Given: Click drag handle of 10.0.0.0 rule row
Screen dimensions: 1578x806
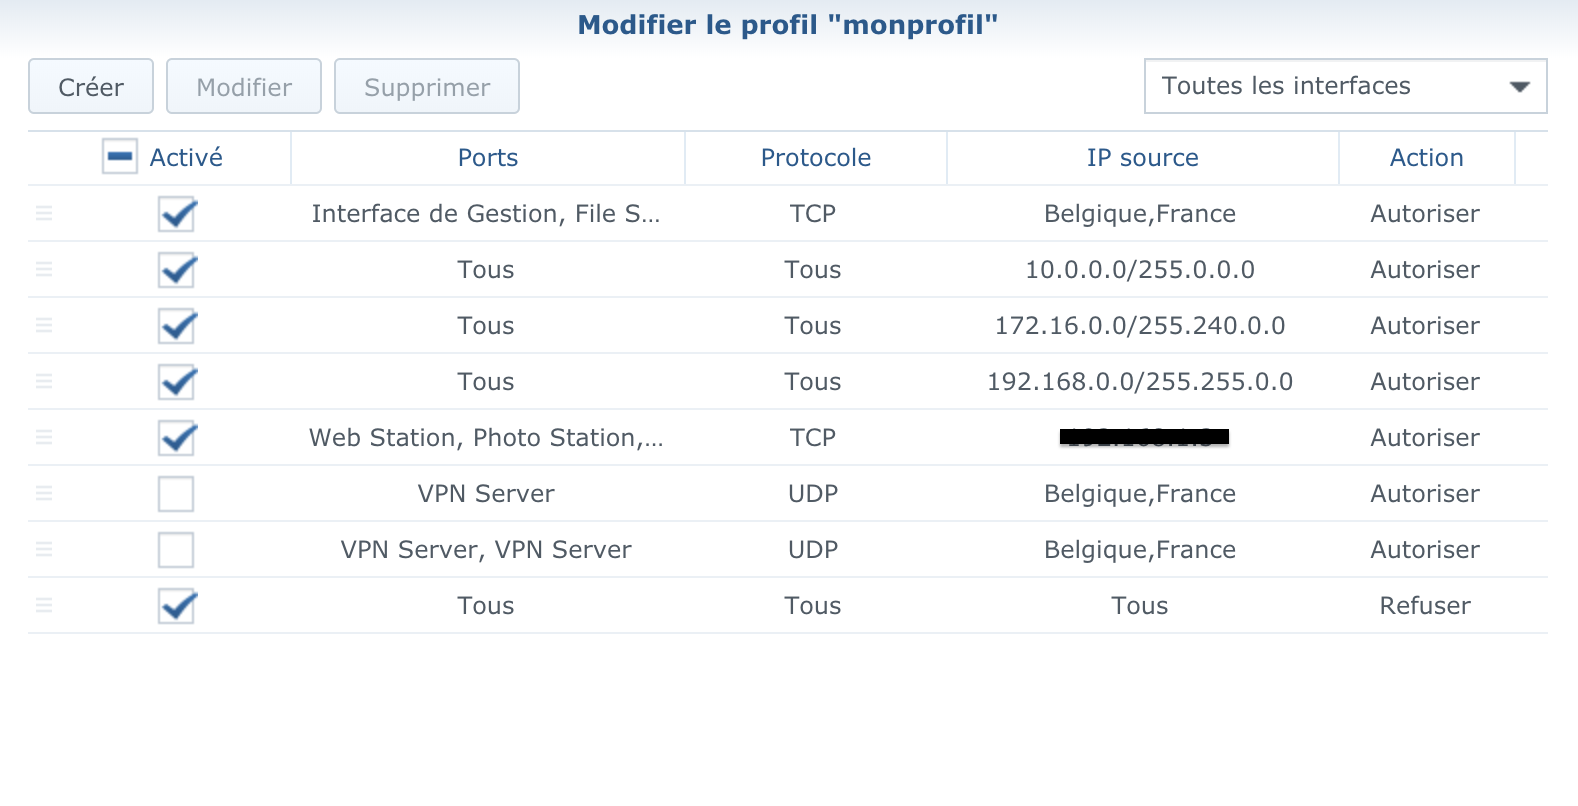Looking at the screenshot, I should click(x=44, y=269).
